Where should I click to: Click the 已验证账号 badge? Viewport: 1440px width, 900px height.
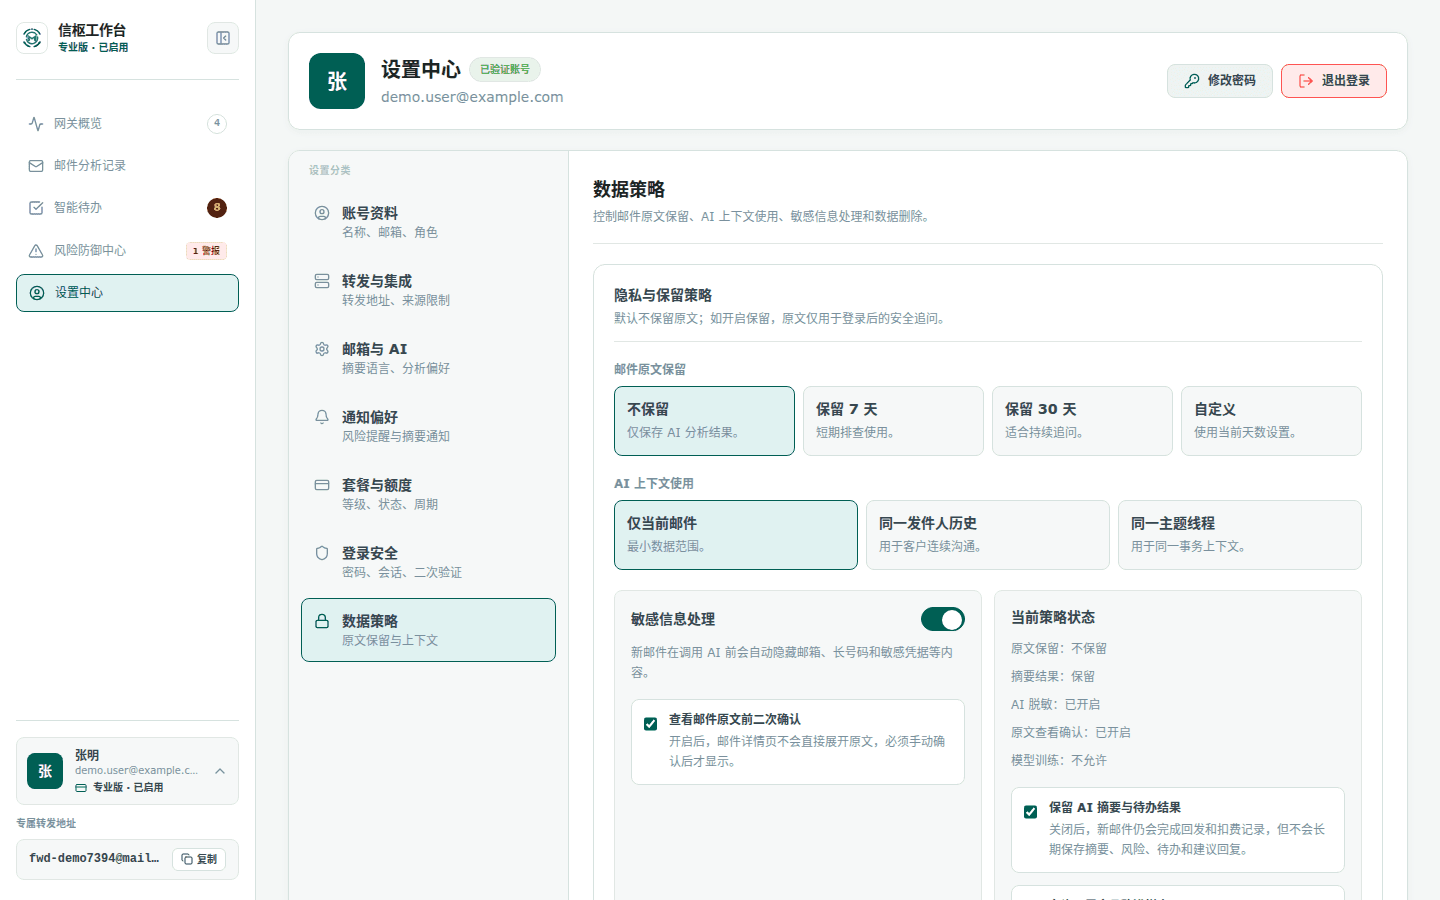click(x=505, y=69)
